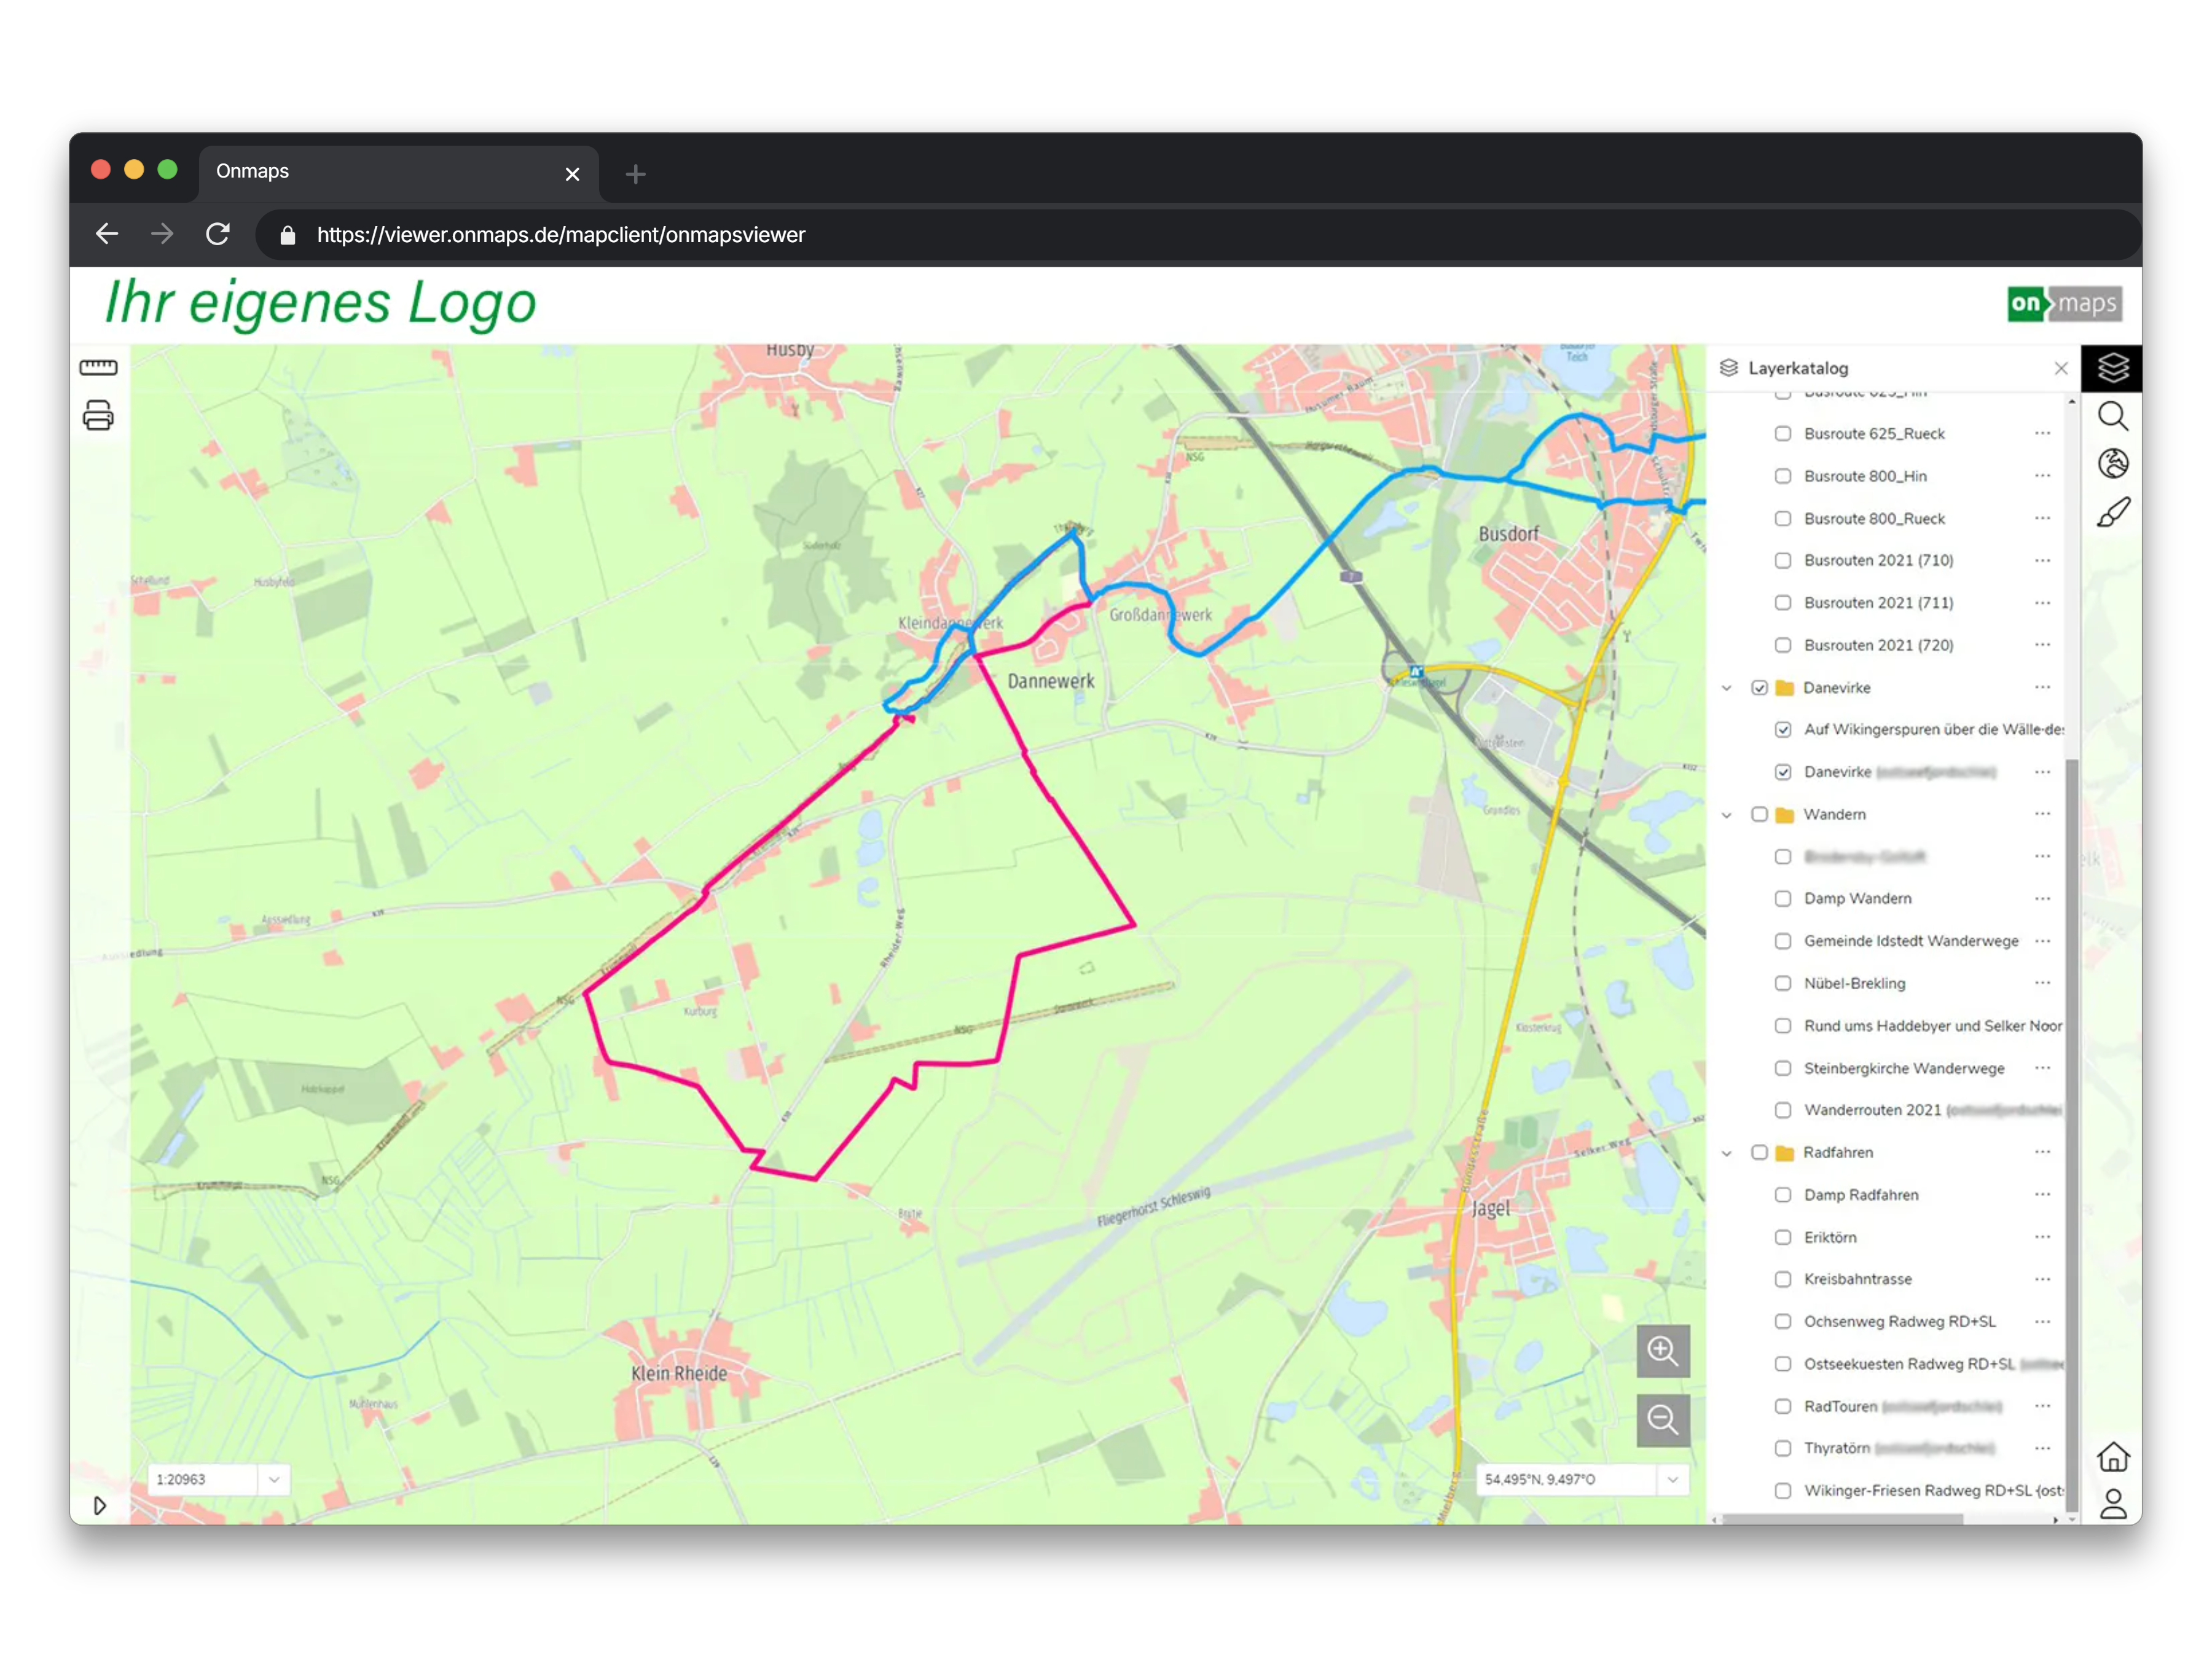Open the user account icon
The image size is (2212, 1659).
(2112, 1503)
